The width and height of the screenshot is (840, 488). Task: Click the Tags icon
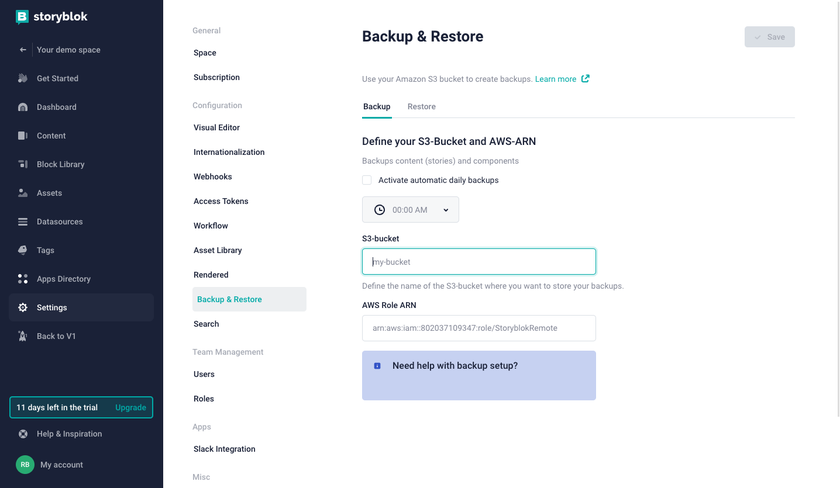(x=23, y=250)
